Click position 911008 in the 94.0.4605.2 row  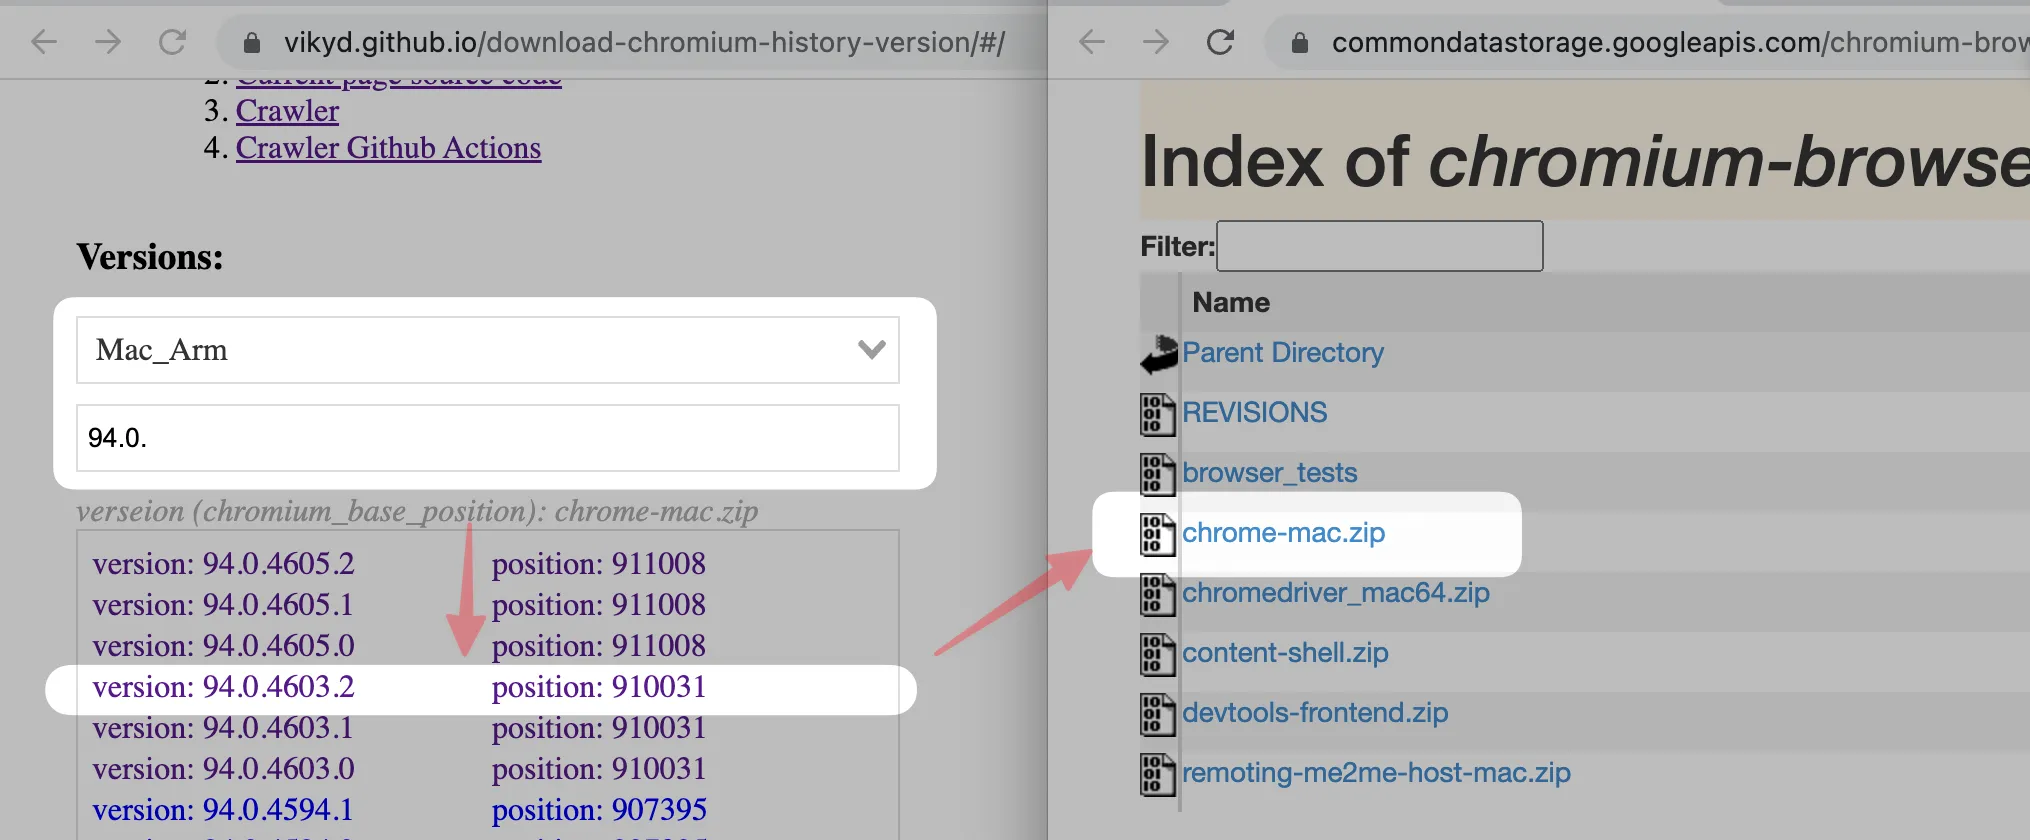(599, 564)
